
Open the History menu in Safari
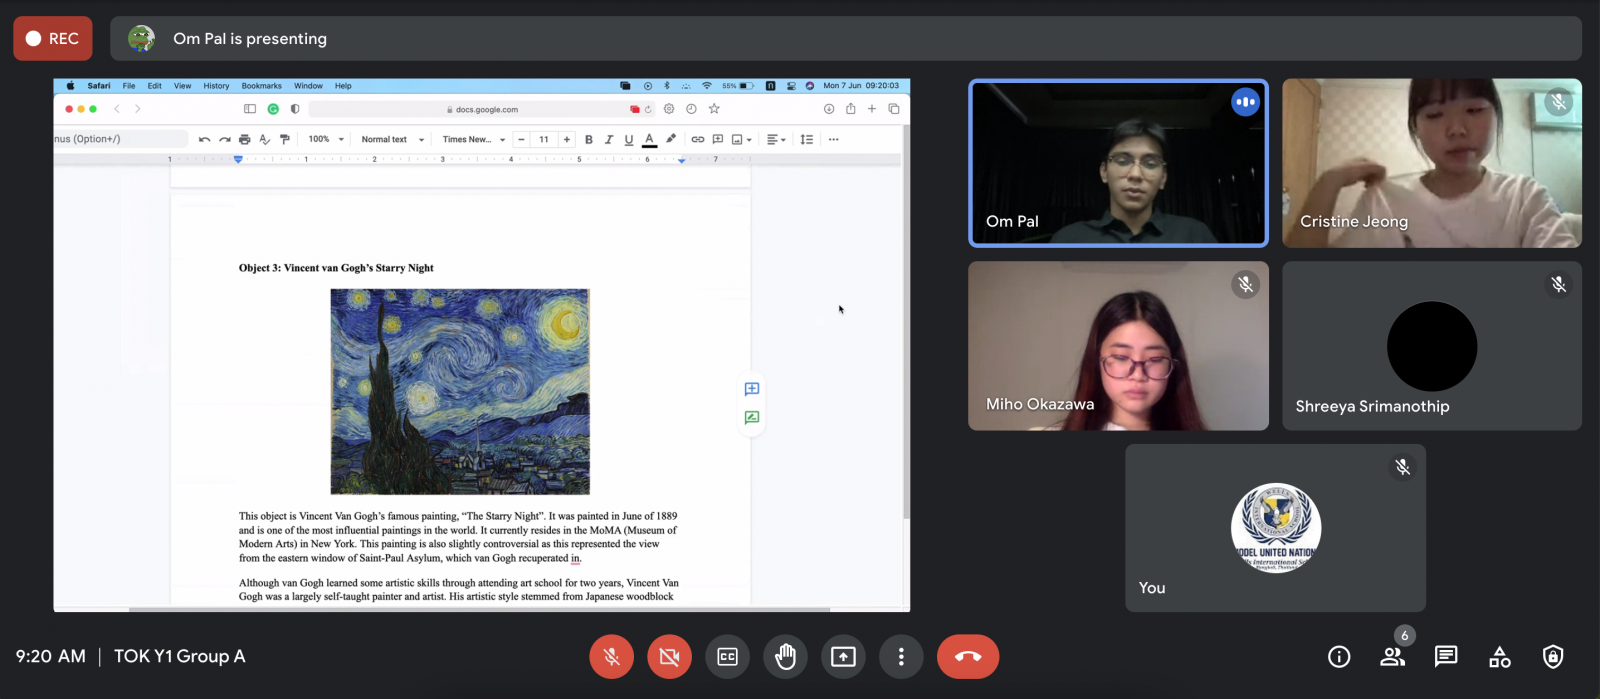click(216, 86)
